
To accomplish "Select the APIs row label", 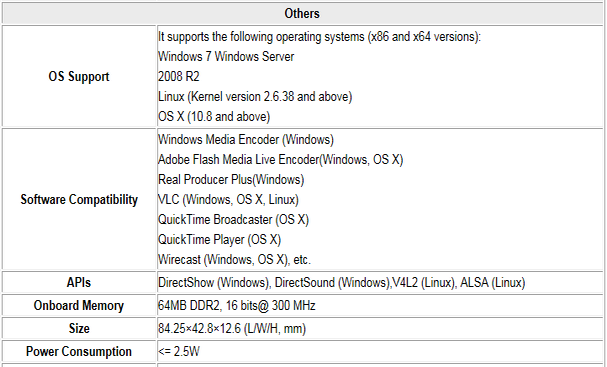I will point(79,282).
